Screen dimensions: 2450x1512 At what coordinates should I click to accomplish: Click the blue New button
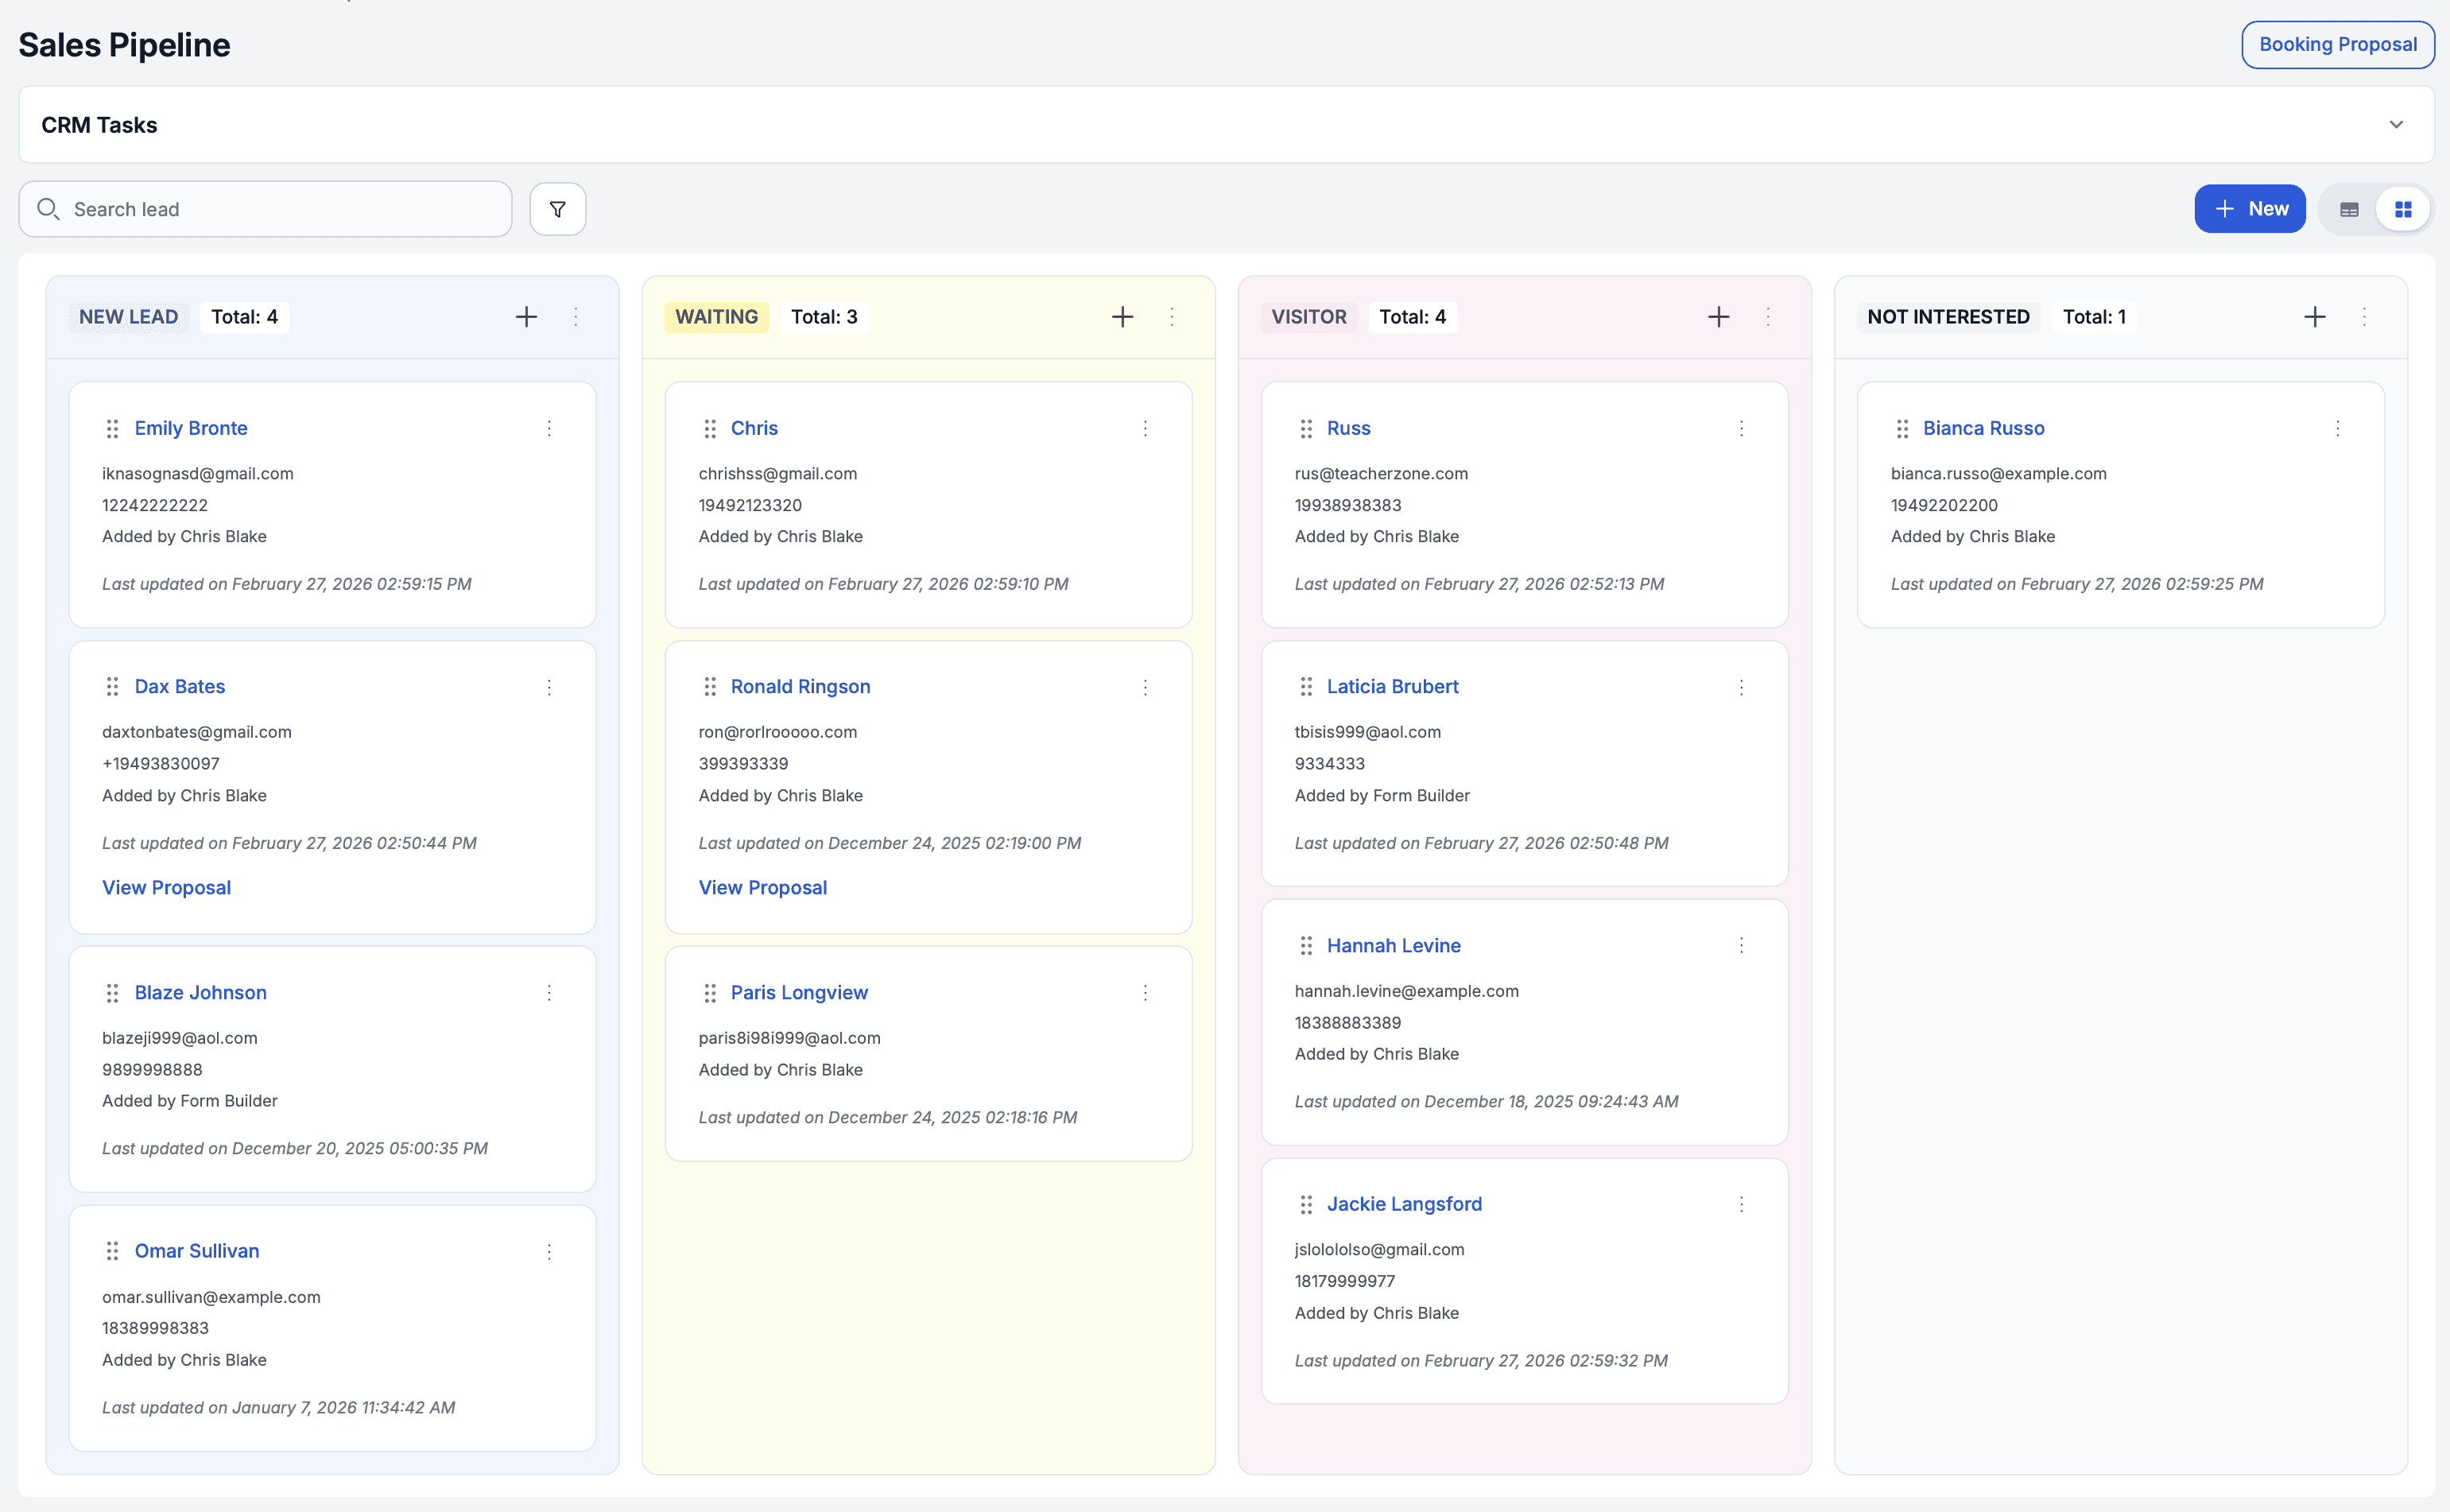point(2249,209)
